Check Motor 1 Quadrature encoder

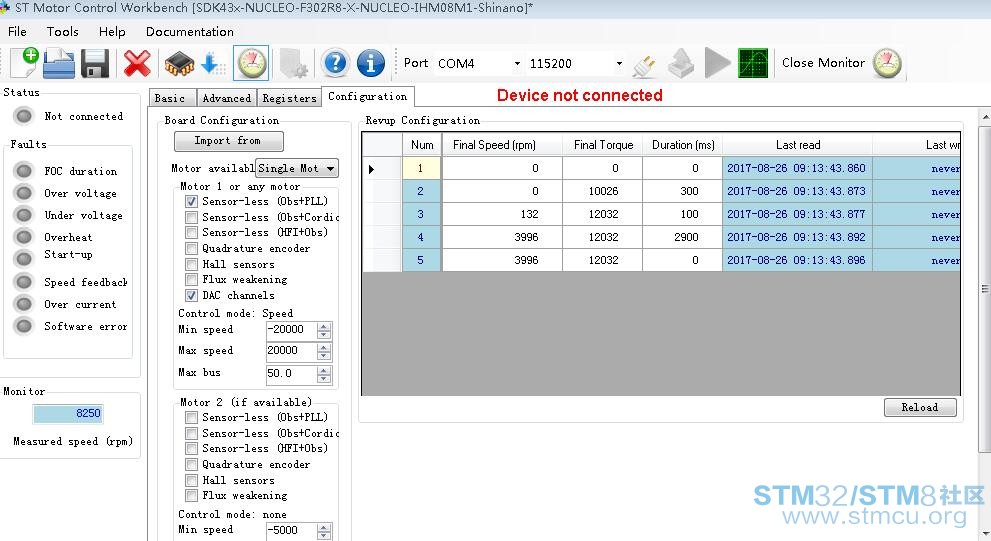pyautogui.click(x=192, y=248)
